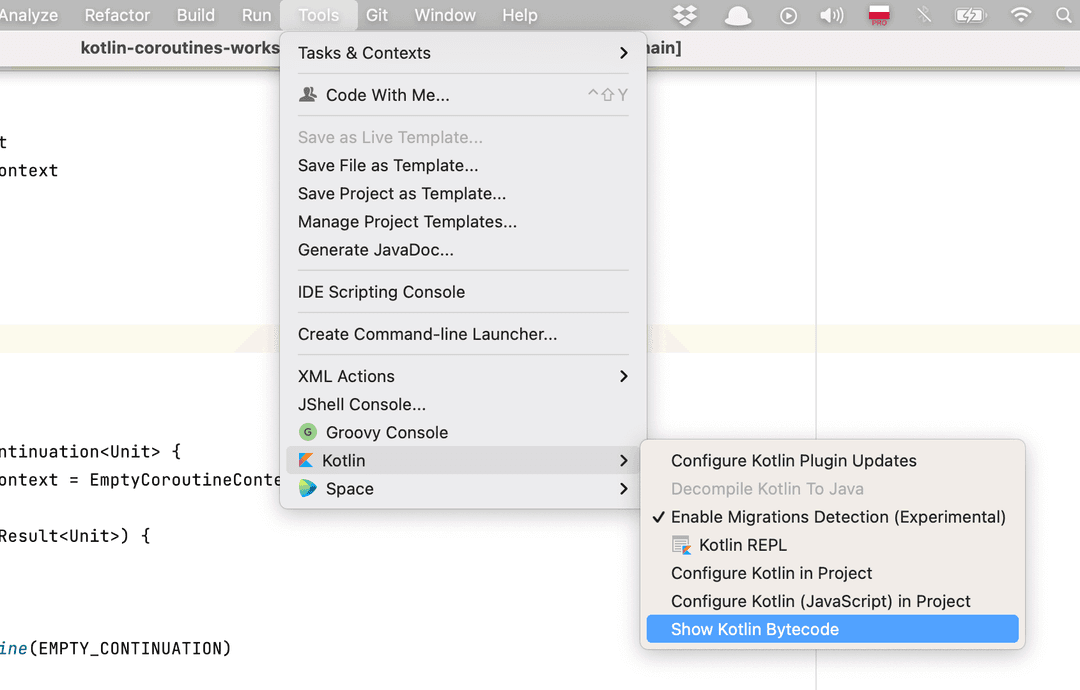Click the Kotlin logo icon in Tools menu
Image resolution: width=1080 pixels, height=690 pixels.
(x=306, y=461)
